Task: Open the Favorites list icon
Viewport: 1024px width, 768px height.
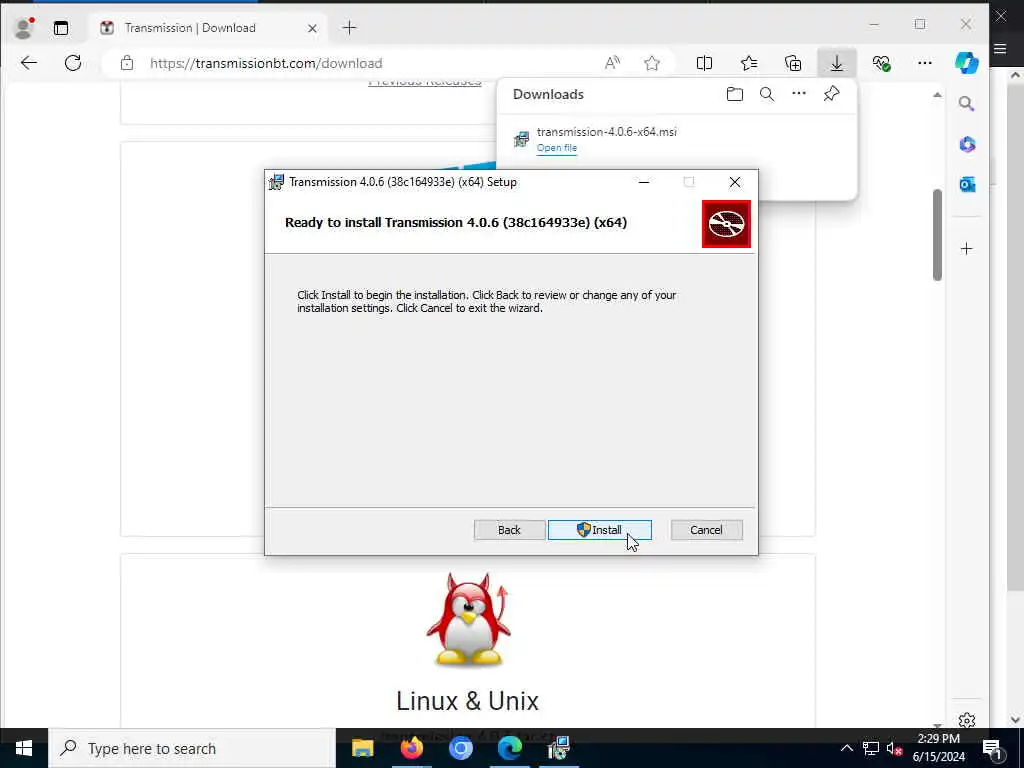Action: click(749, 63)
